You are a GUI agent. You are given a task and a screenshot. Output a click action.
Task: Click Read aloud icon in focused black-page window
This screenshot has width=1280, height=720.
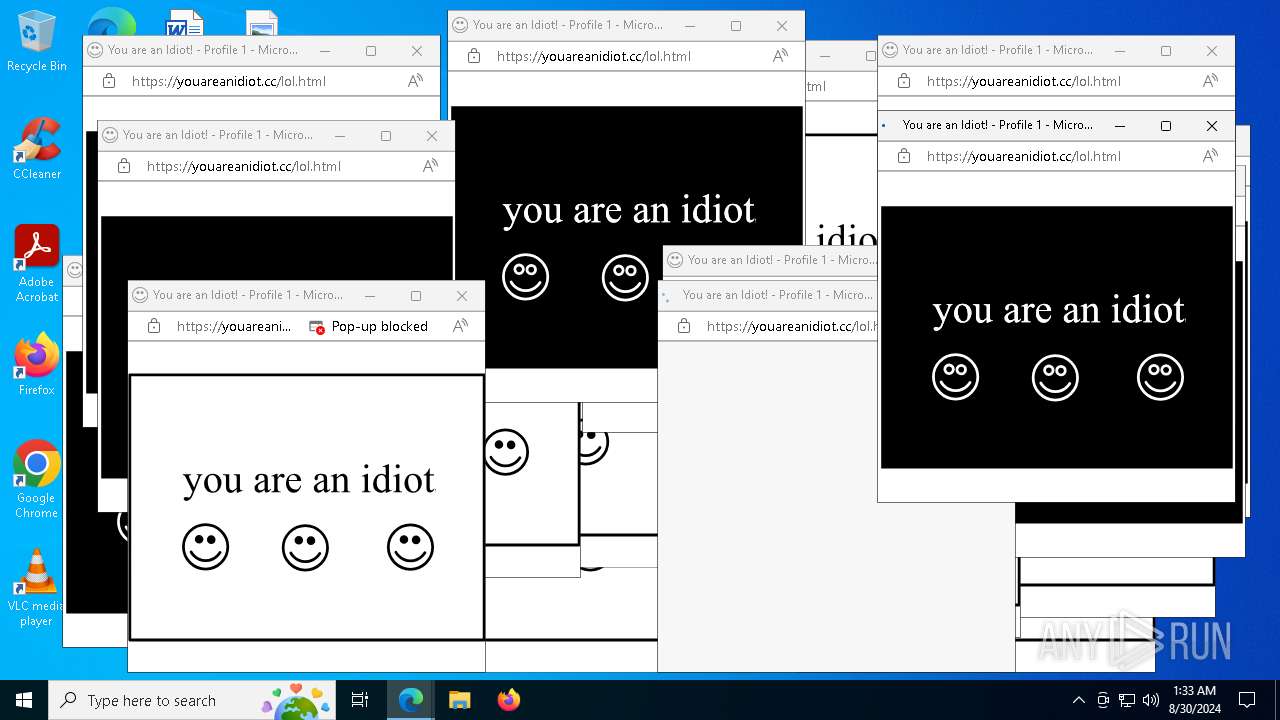[1210, 156]
